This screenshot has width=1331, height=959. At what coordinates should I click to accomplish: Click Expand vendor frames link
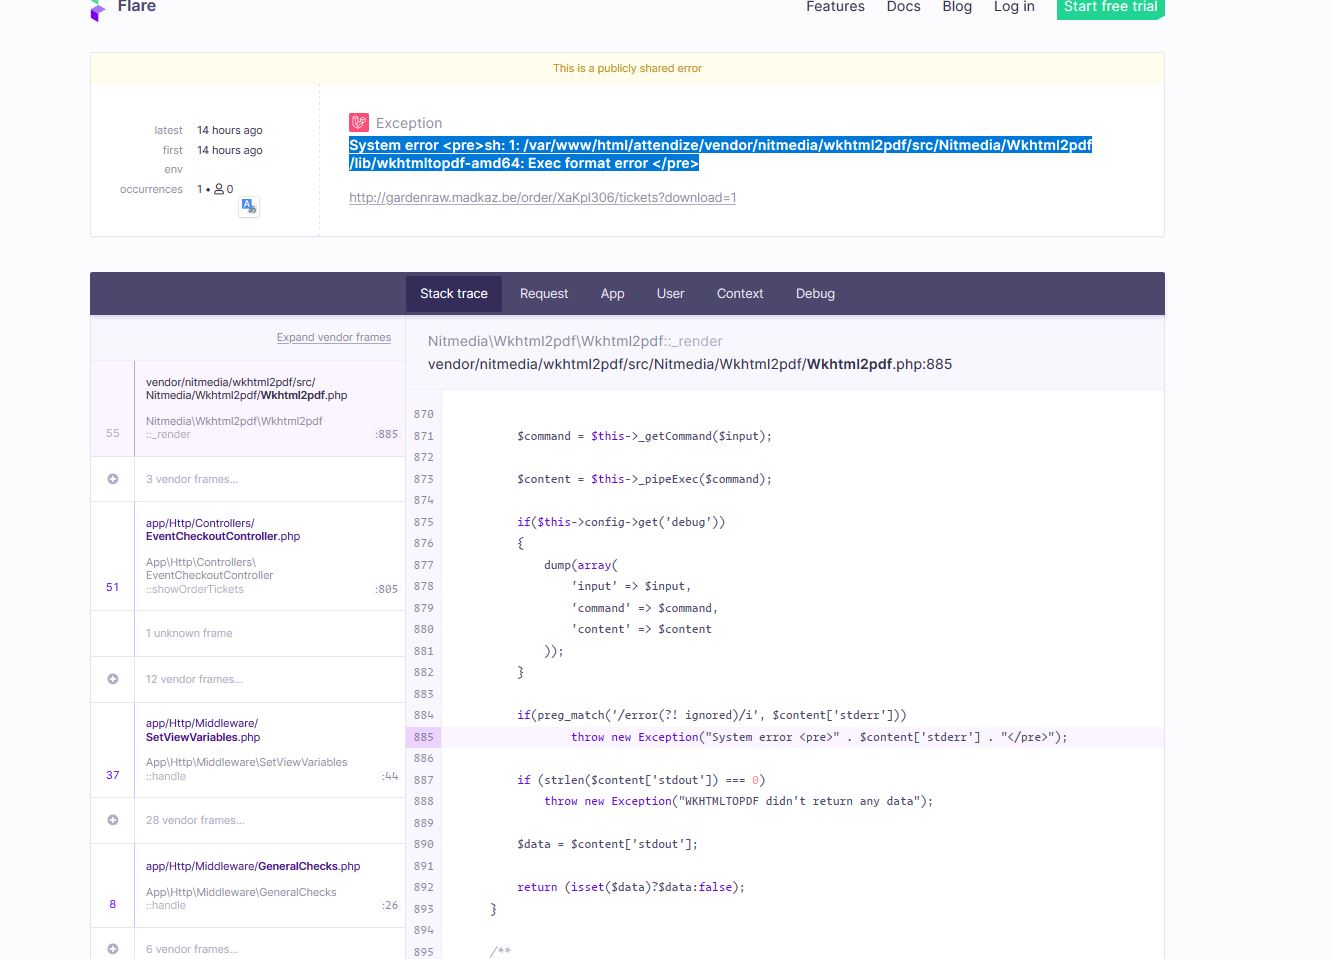pos(334,338)
